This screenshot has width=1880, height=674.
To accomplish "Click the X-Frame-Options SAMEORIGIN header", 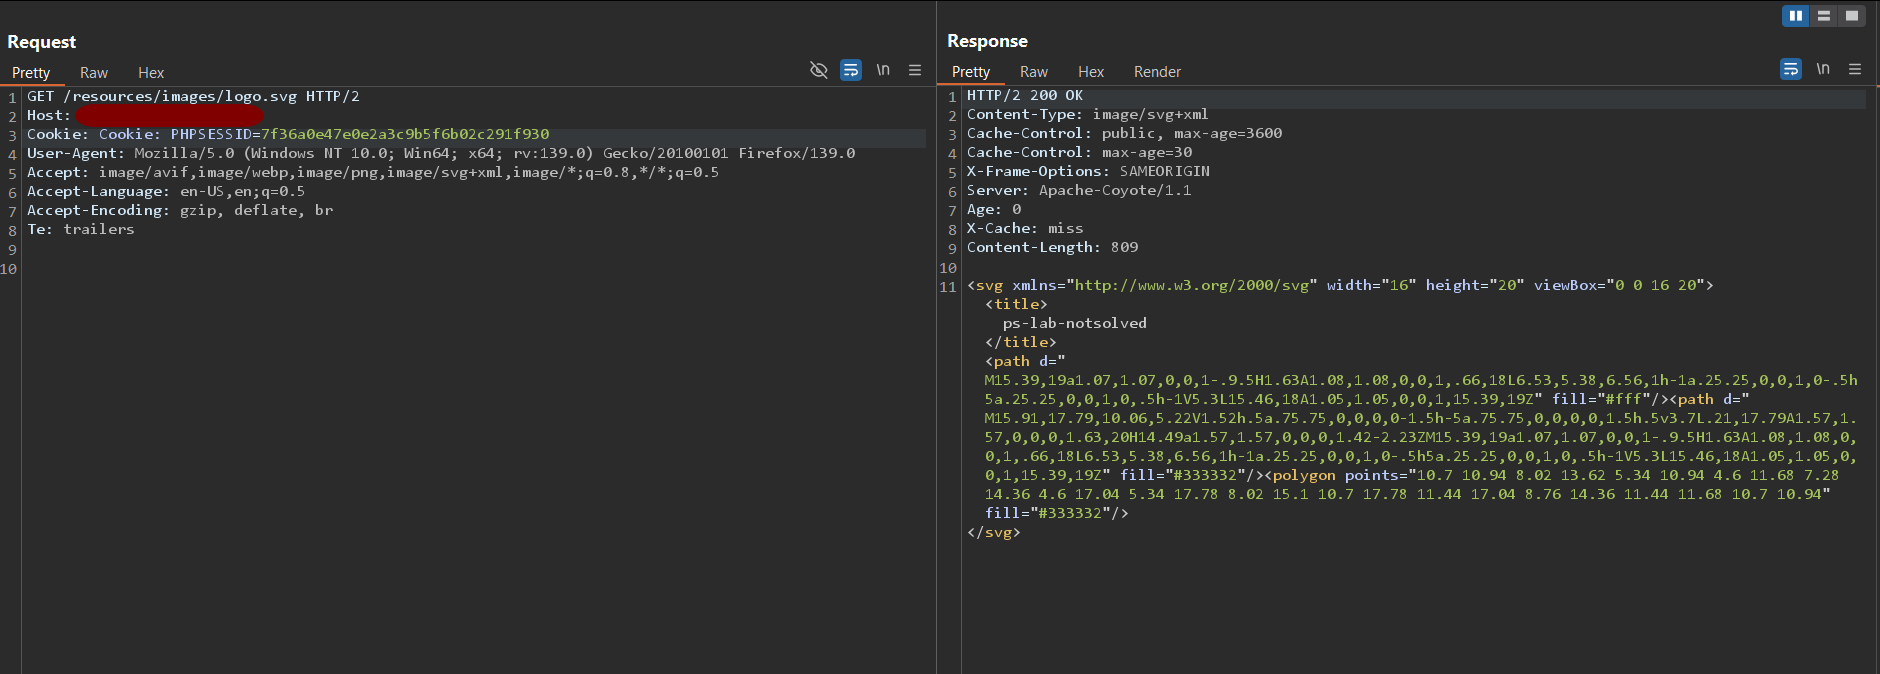I will [x=1088, y=171].
